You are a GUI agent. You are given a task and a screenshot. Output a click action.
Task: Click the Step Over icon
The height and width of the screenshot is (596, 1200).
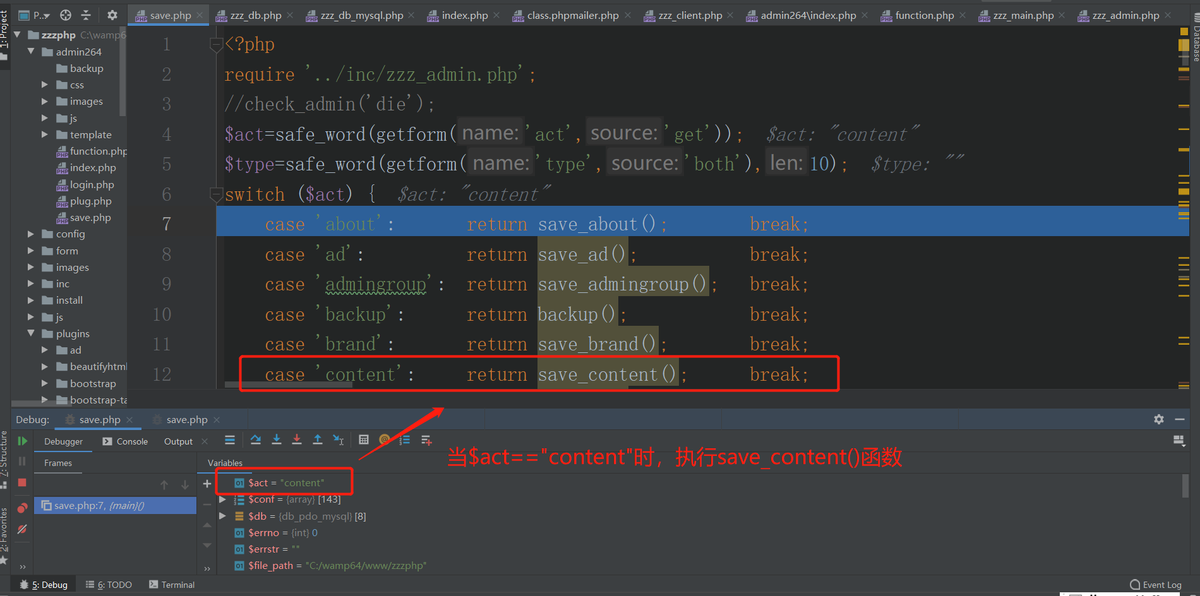255,440
